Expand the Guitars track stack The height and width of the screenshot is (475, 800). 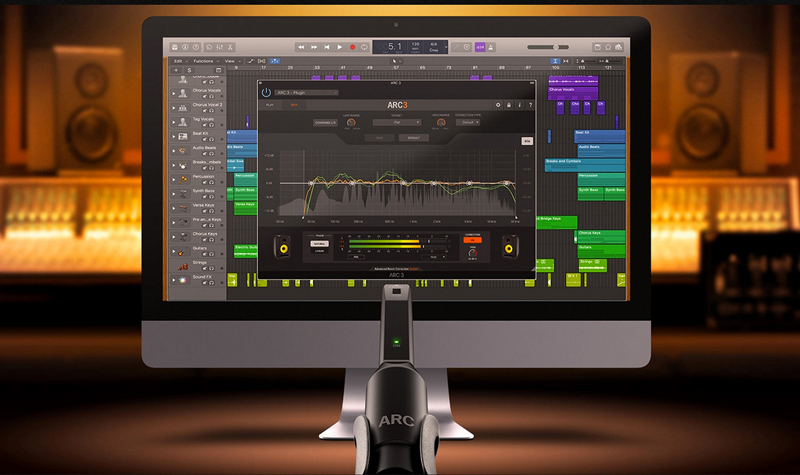point(173,252)
